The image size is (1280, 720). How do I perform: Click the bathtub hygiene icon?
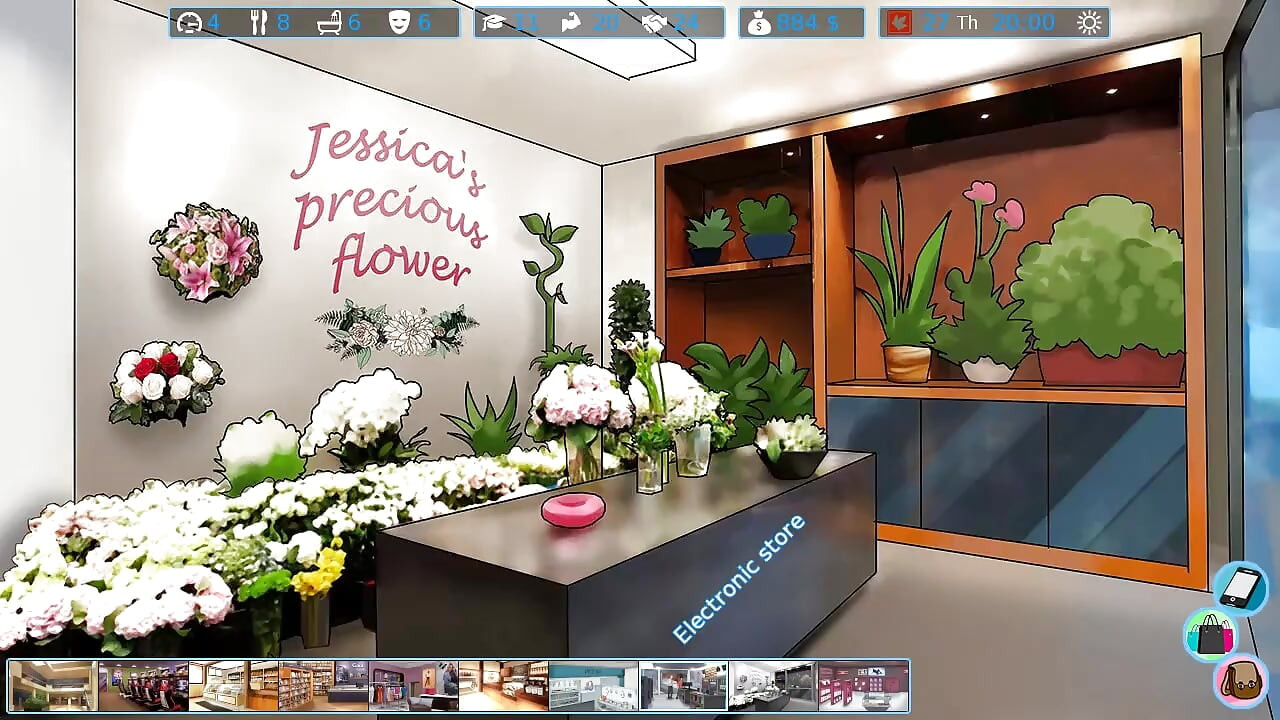point(329,22)
